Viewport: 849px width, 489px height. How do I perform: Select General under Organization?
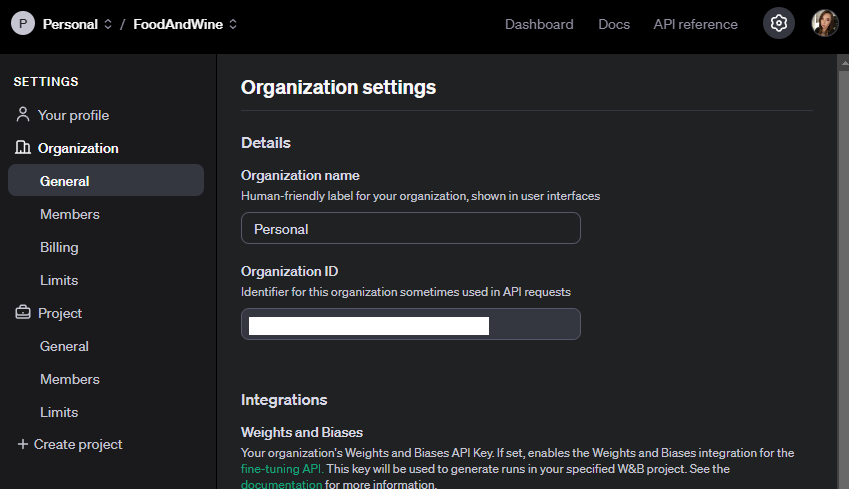[106, 180]
